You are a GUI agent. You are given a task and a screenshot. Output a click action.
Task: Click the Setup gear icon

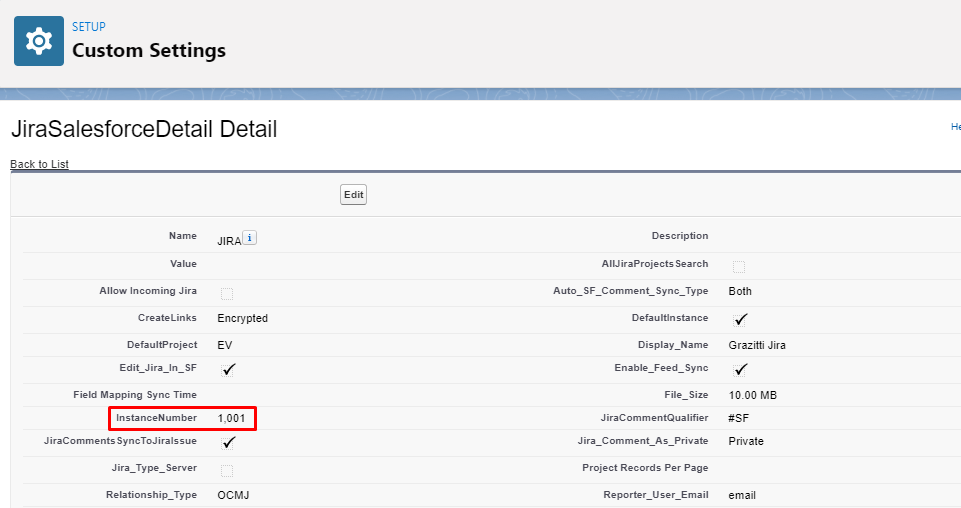(39, 41)
